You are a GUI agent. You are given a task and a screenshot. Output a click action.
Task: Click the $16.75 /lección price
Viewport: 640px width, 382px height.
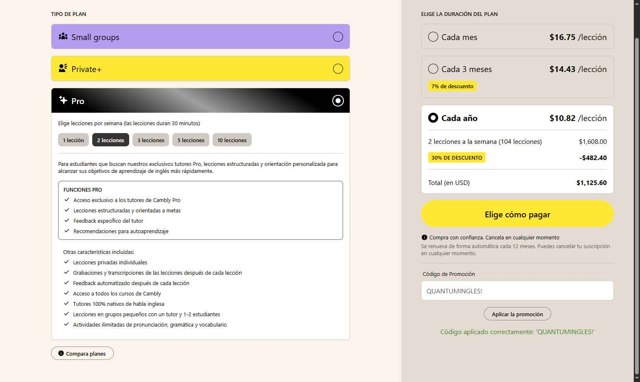coord(578,37)
